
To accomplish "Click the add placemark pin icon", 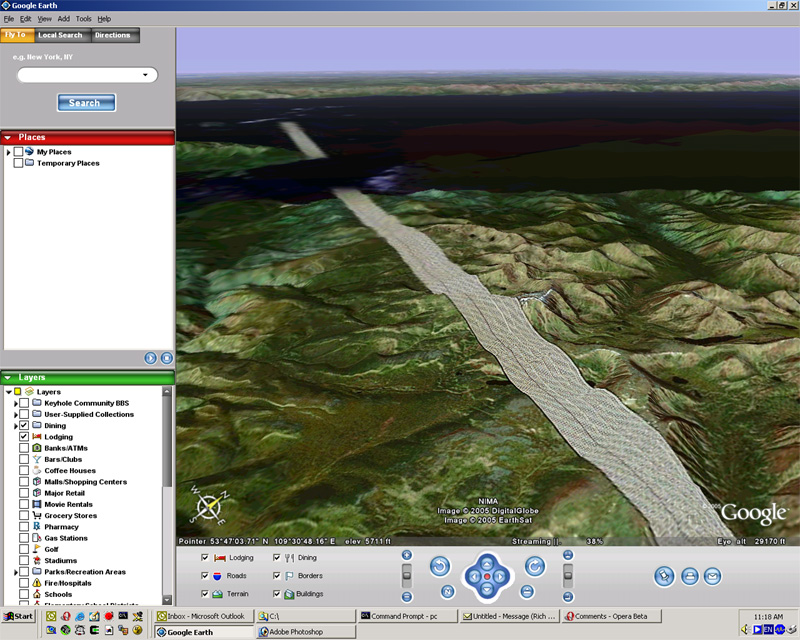I will (x=665, y=576).
